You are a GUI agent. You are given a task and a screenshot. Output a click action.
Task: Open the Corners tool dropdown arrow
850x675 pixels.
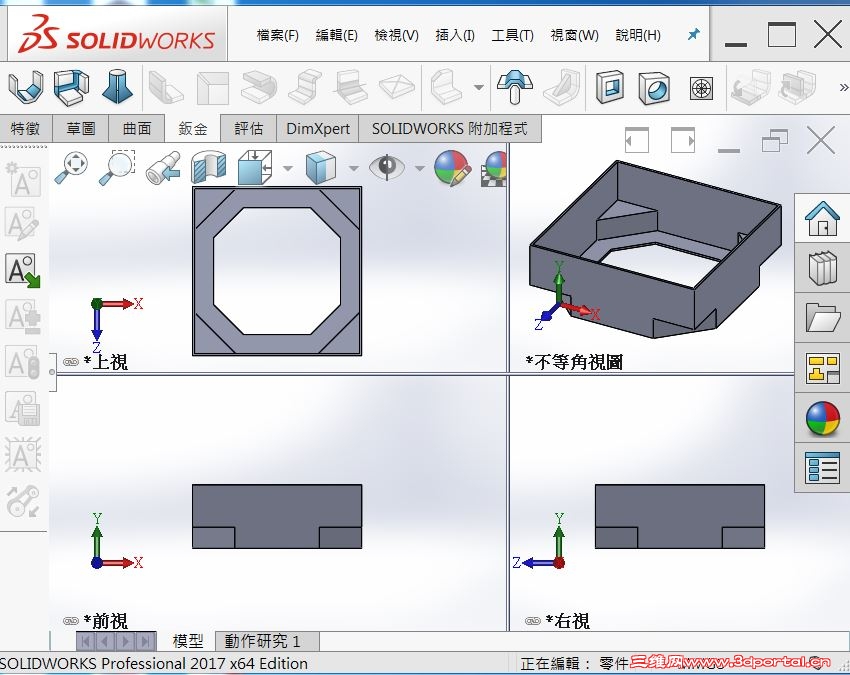click(479, 87)
